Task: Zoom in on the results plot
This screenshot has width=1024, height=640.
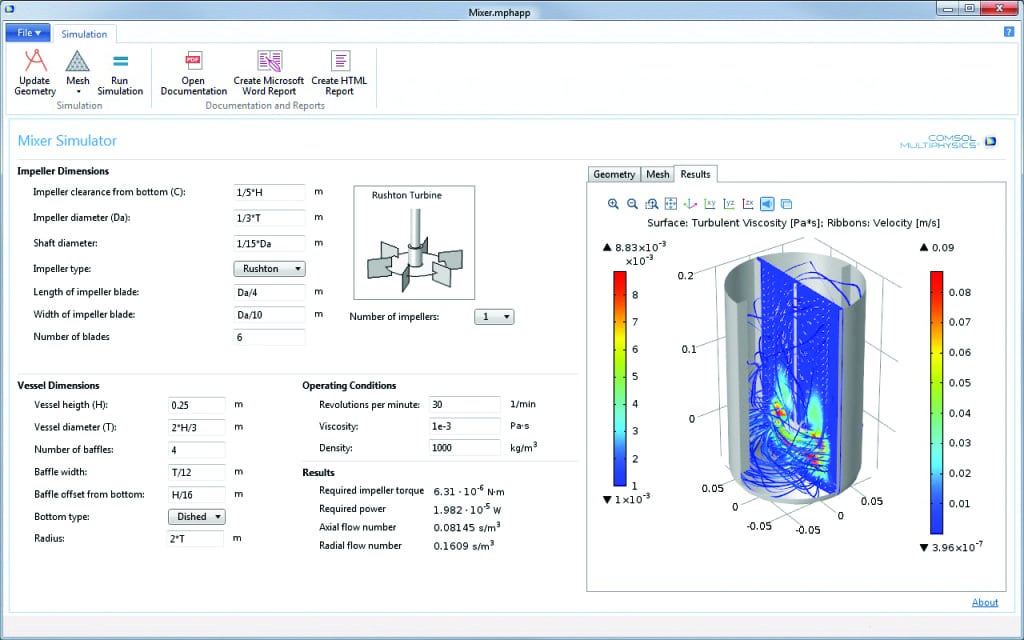Action: click(613, 204)
